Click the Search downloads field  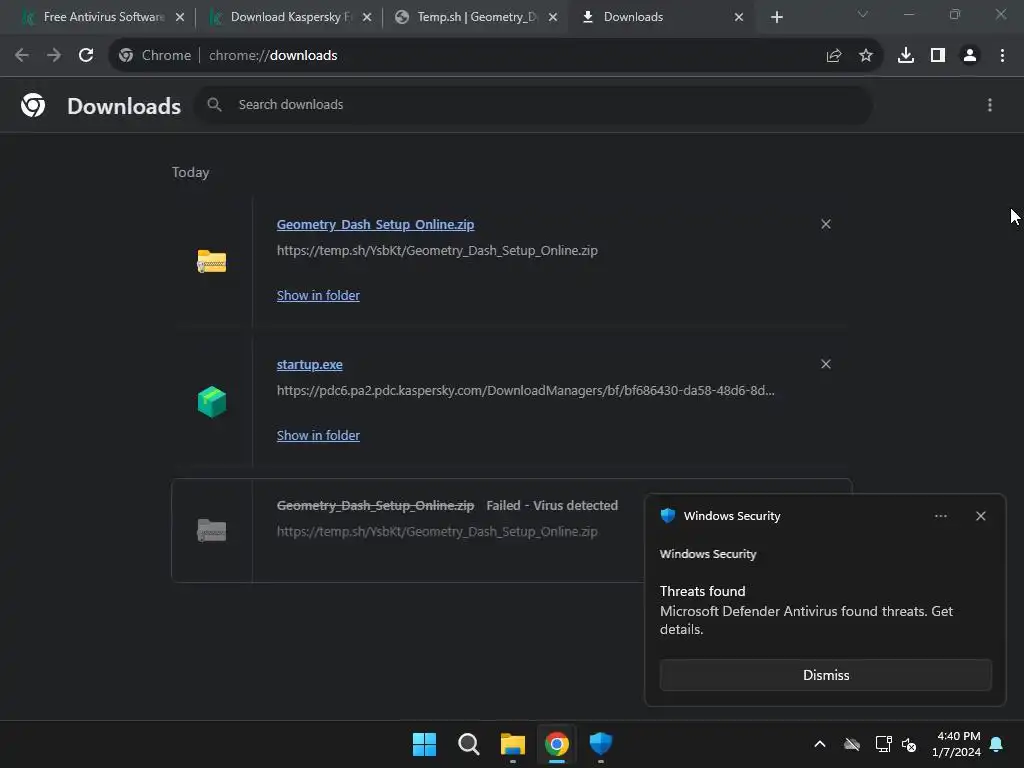tap(534, 104)
